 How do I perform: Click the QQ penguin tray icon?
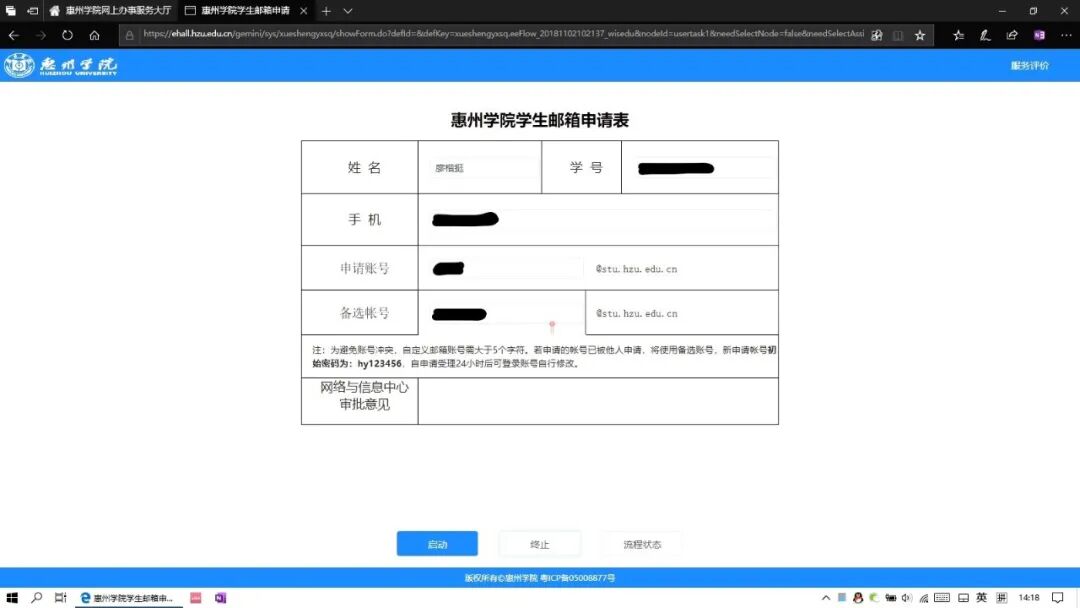pyautogui.click(x=858, y=598)
